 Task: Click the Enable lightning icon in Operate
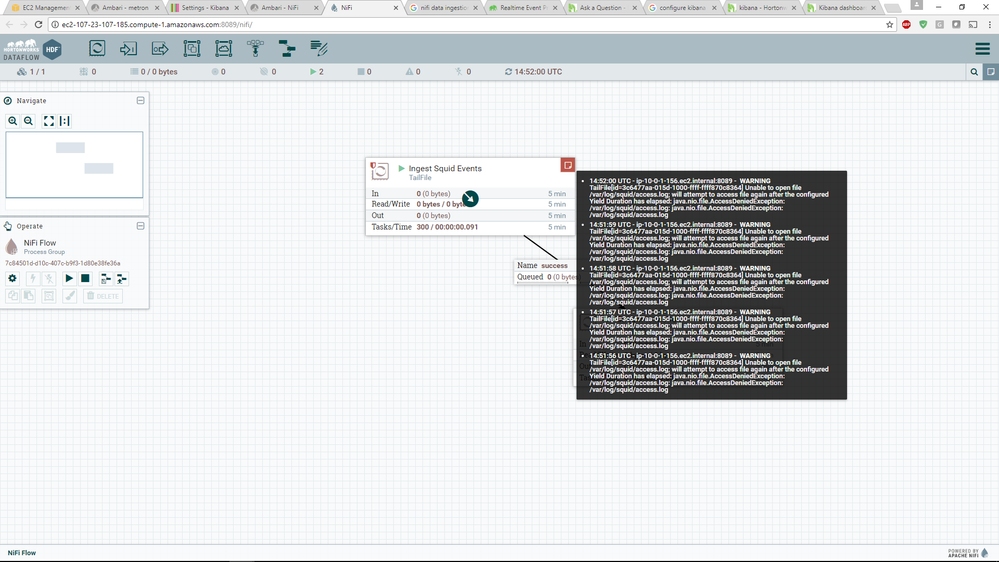point(32,278)
